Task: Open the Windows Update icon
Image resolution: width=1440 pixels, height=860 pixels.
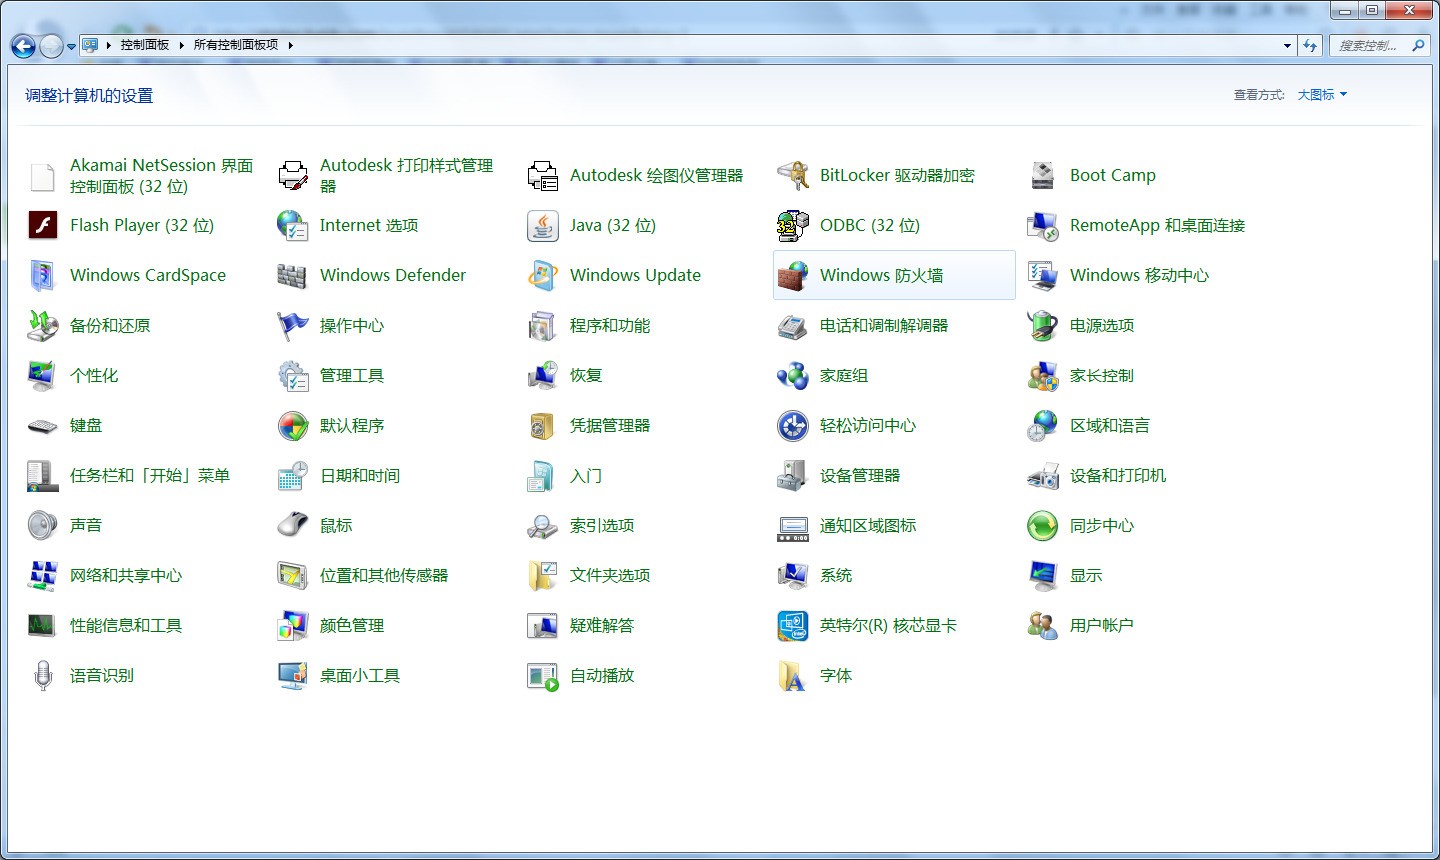Action: 543,276
